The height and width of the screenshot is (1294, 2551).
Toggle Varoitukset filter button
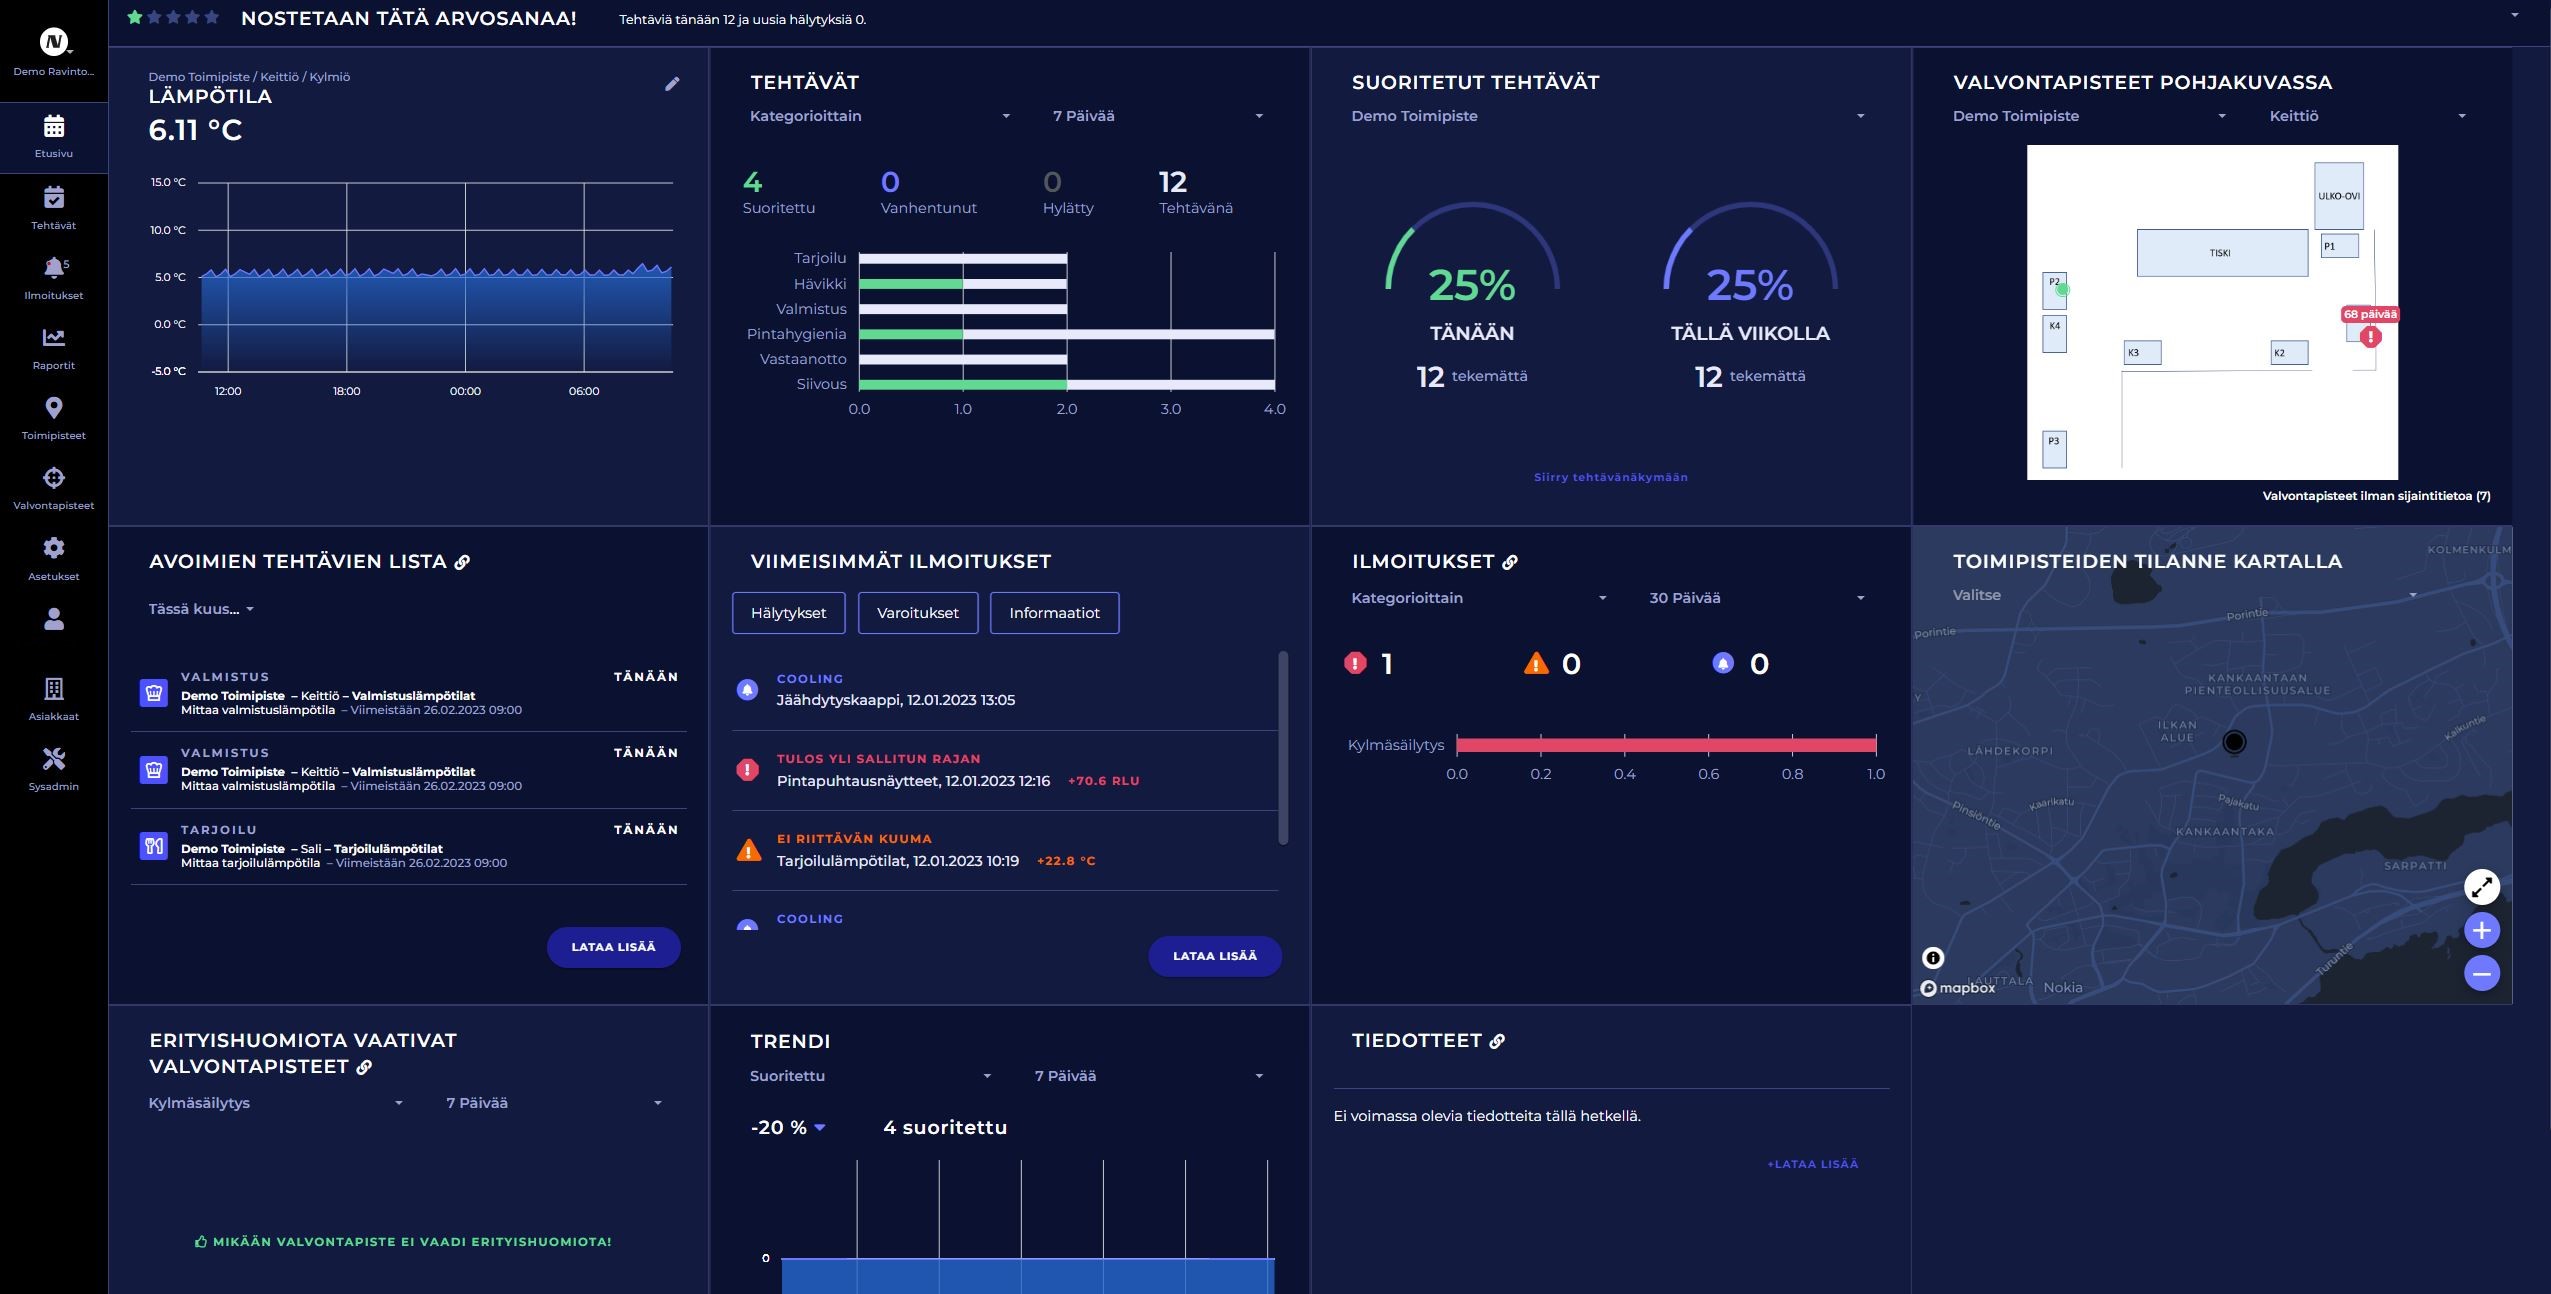coord(917,613)
